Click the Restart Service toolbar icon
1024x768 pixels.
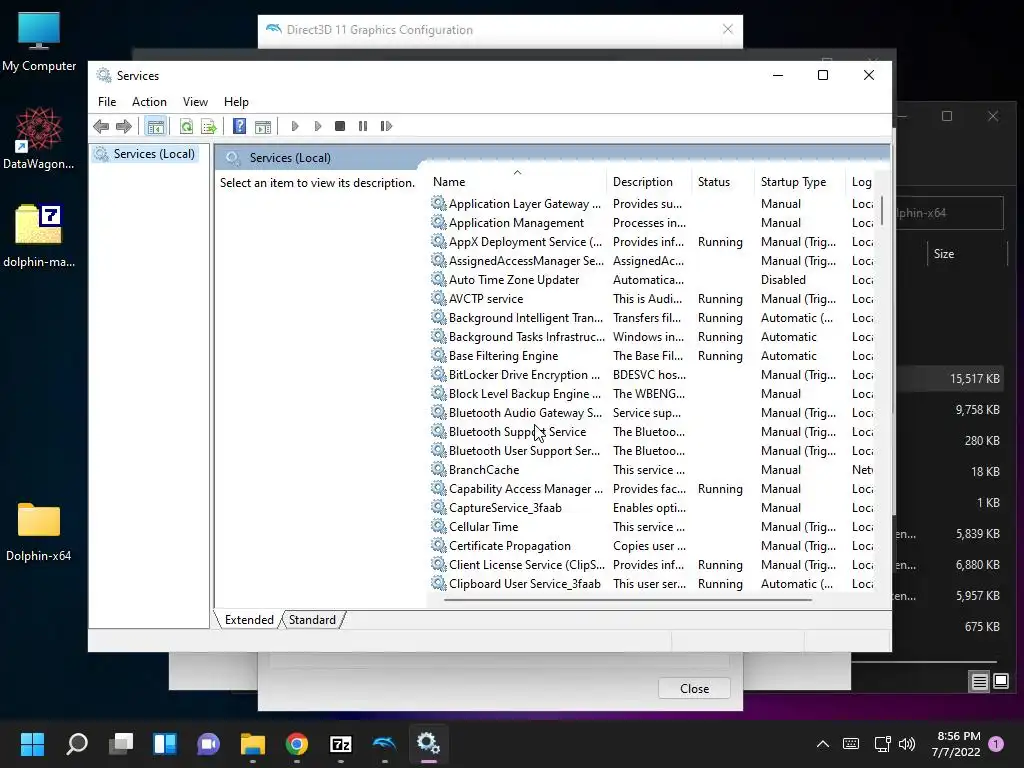387,126
